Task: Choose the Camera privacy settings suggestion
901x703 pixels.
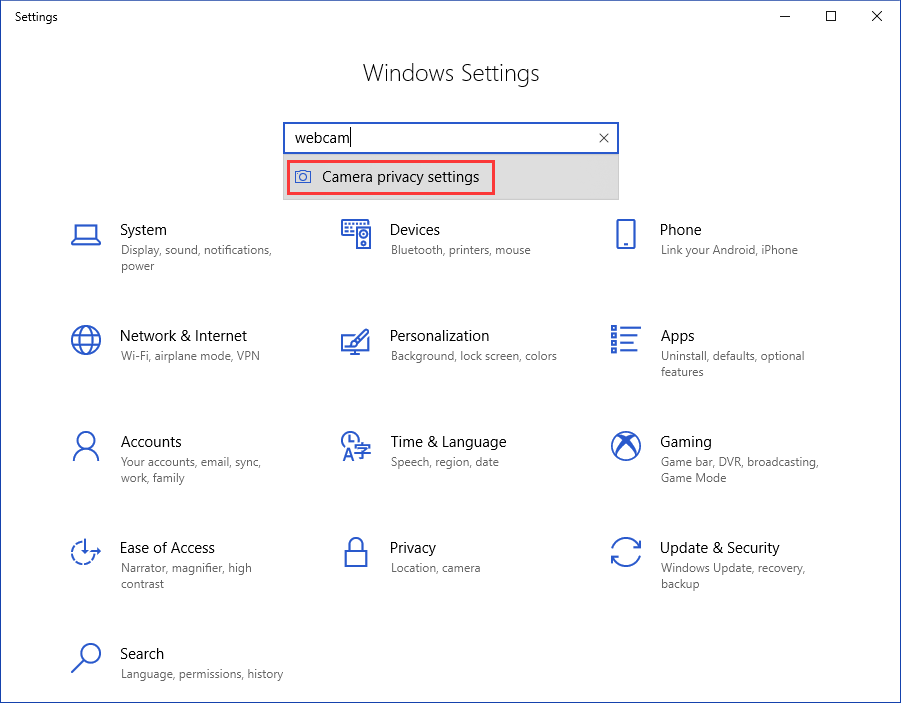Action: click(400, 177)
